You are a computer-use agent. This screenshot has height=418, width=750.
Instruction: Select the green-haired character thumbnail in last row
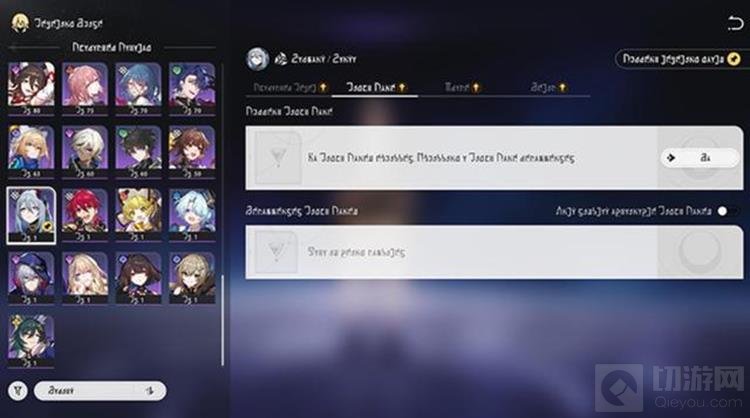tap(31, 341)
